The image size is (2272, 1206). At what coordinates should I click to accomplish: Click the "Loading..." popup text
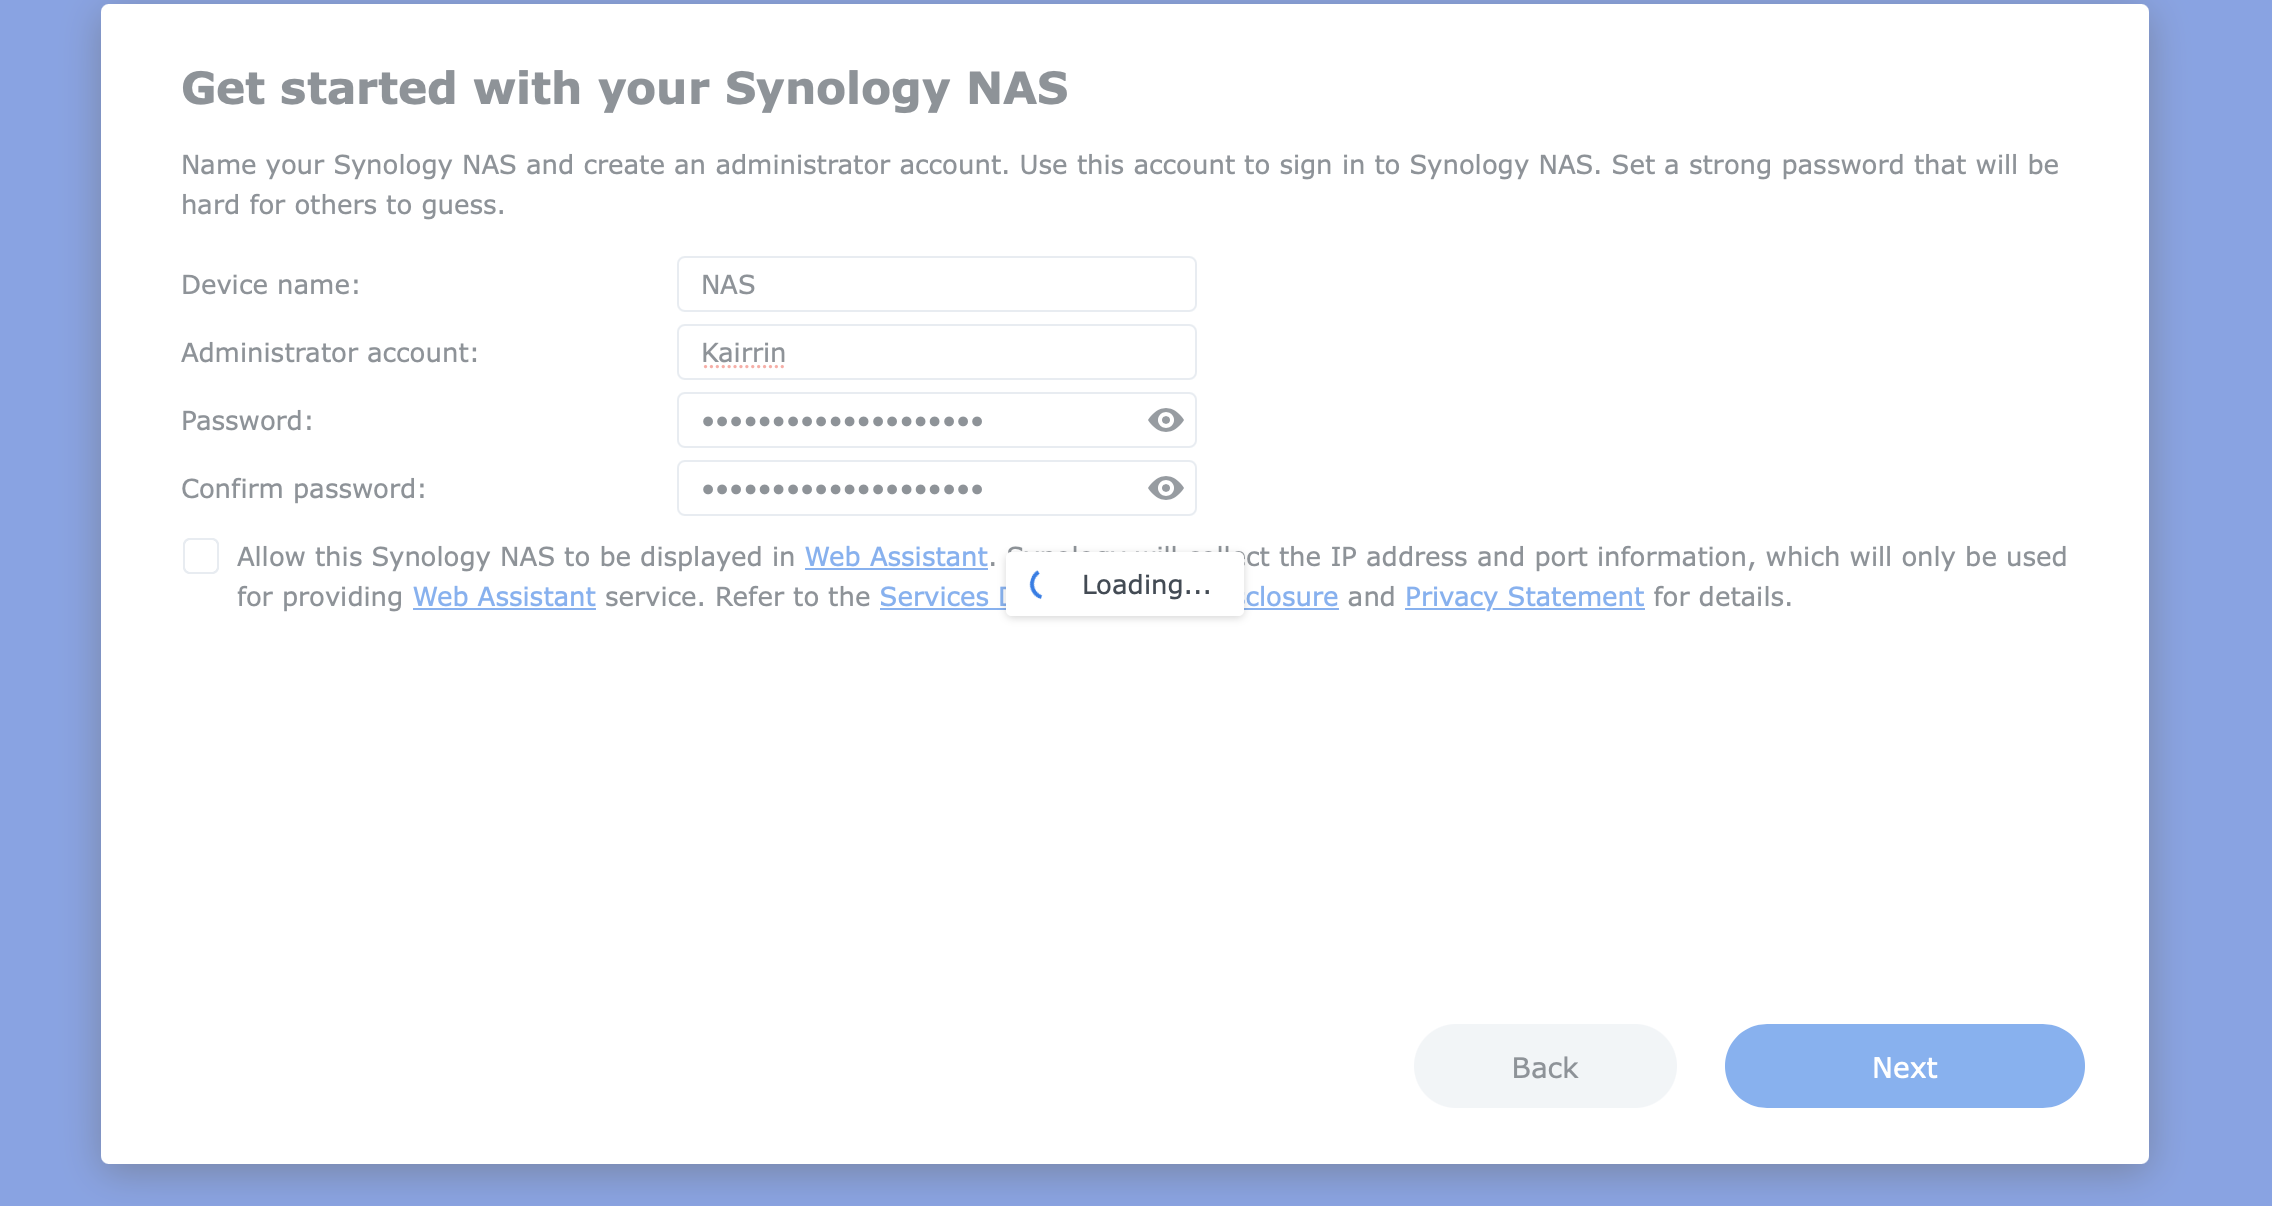point(1146,585)
